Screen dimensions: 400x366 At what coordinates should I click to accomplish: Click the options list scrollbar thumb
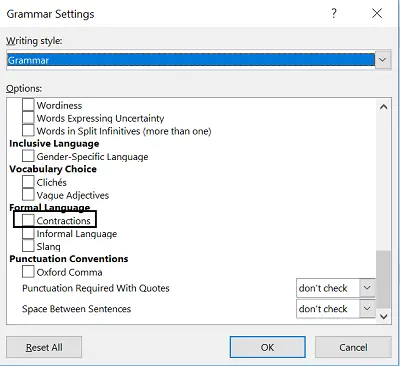coord(383,279)
